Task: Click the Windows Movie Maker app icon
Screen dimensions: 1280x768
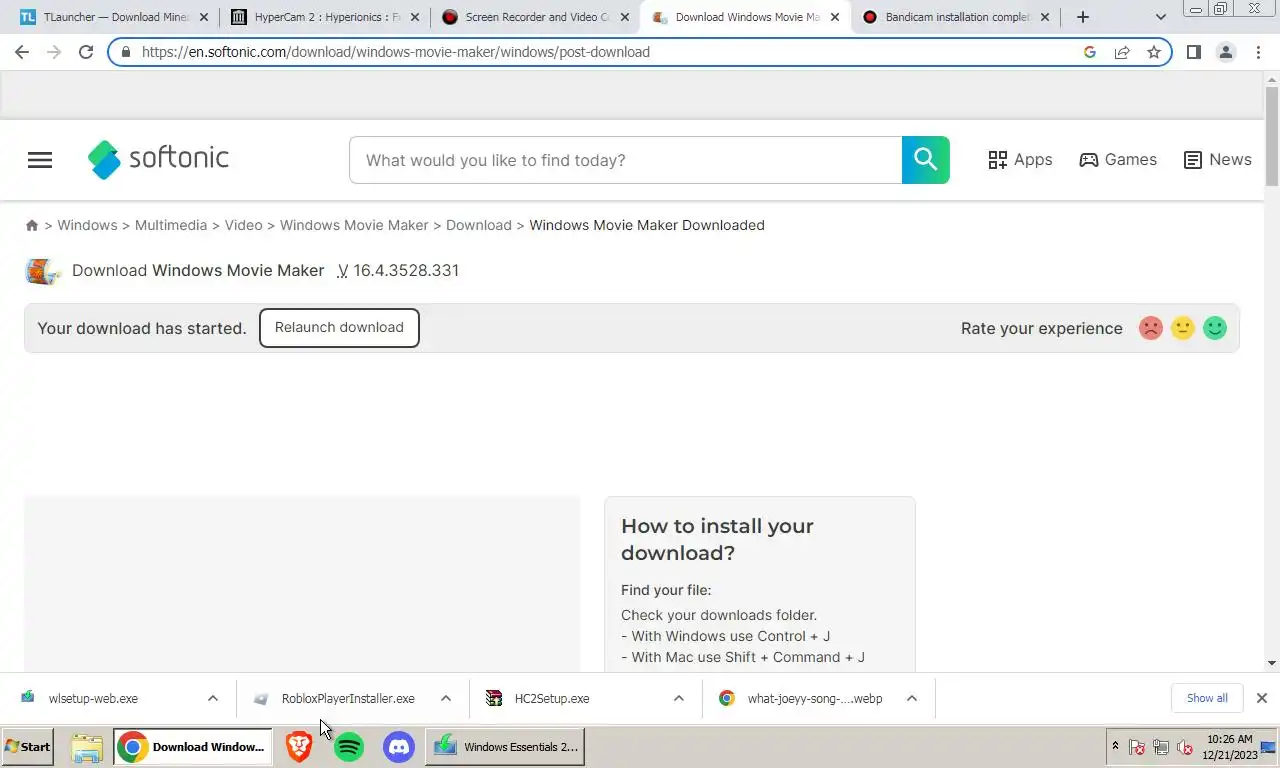Action: [42, 271]
